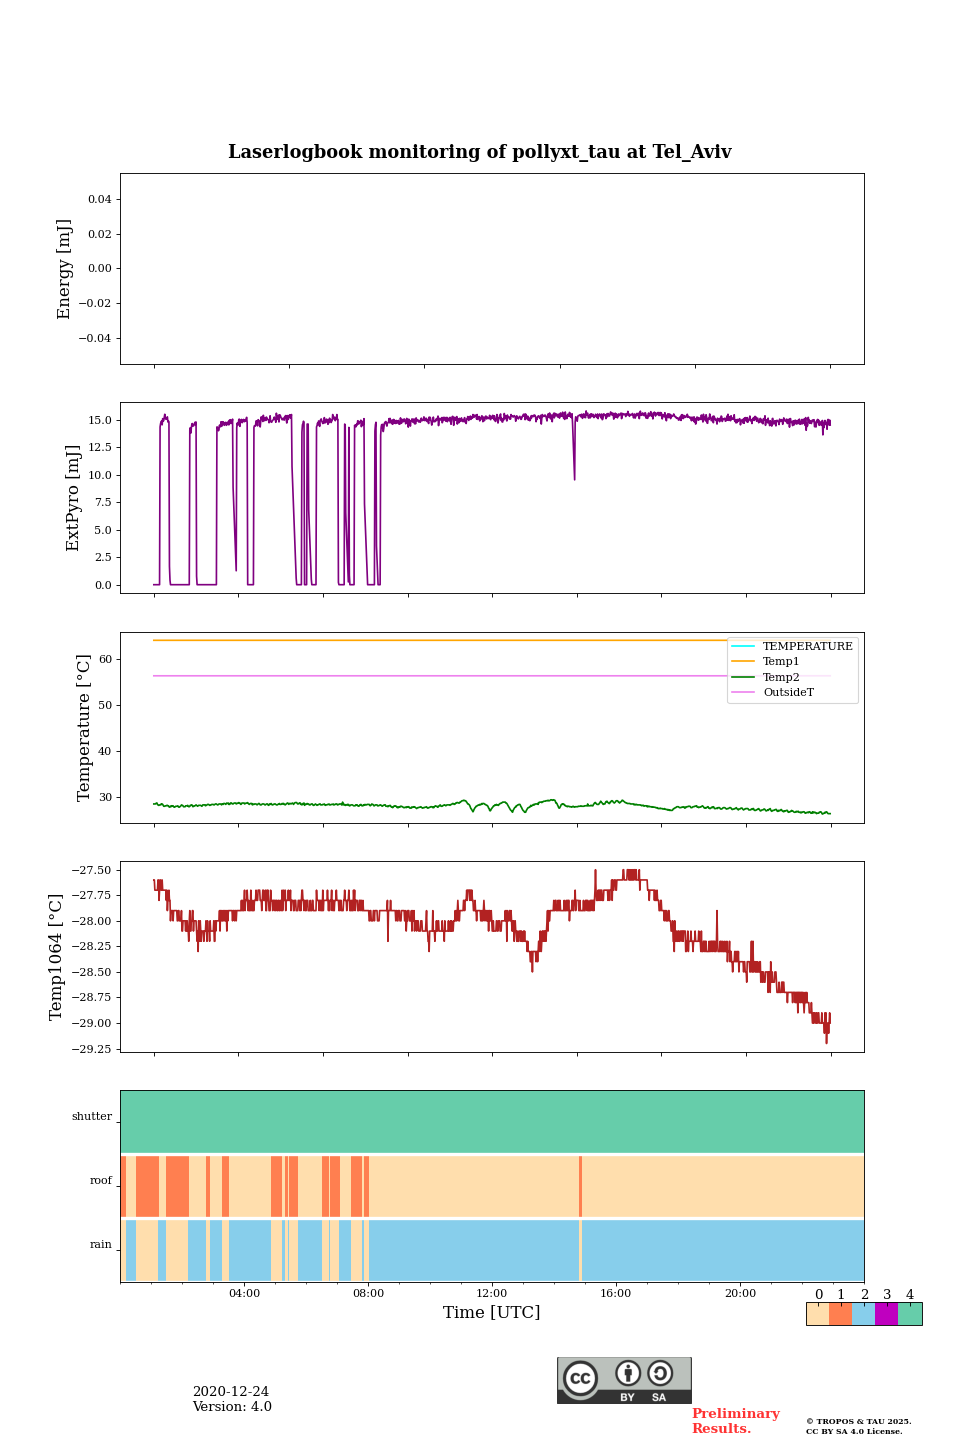Viewport: 960px width, 1440px height.
Task: Click the −28.50 tick on the Temp1064 axis
Action: click(92, 972)
